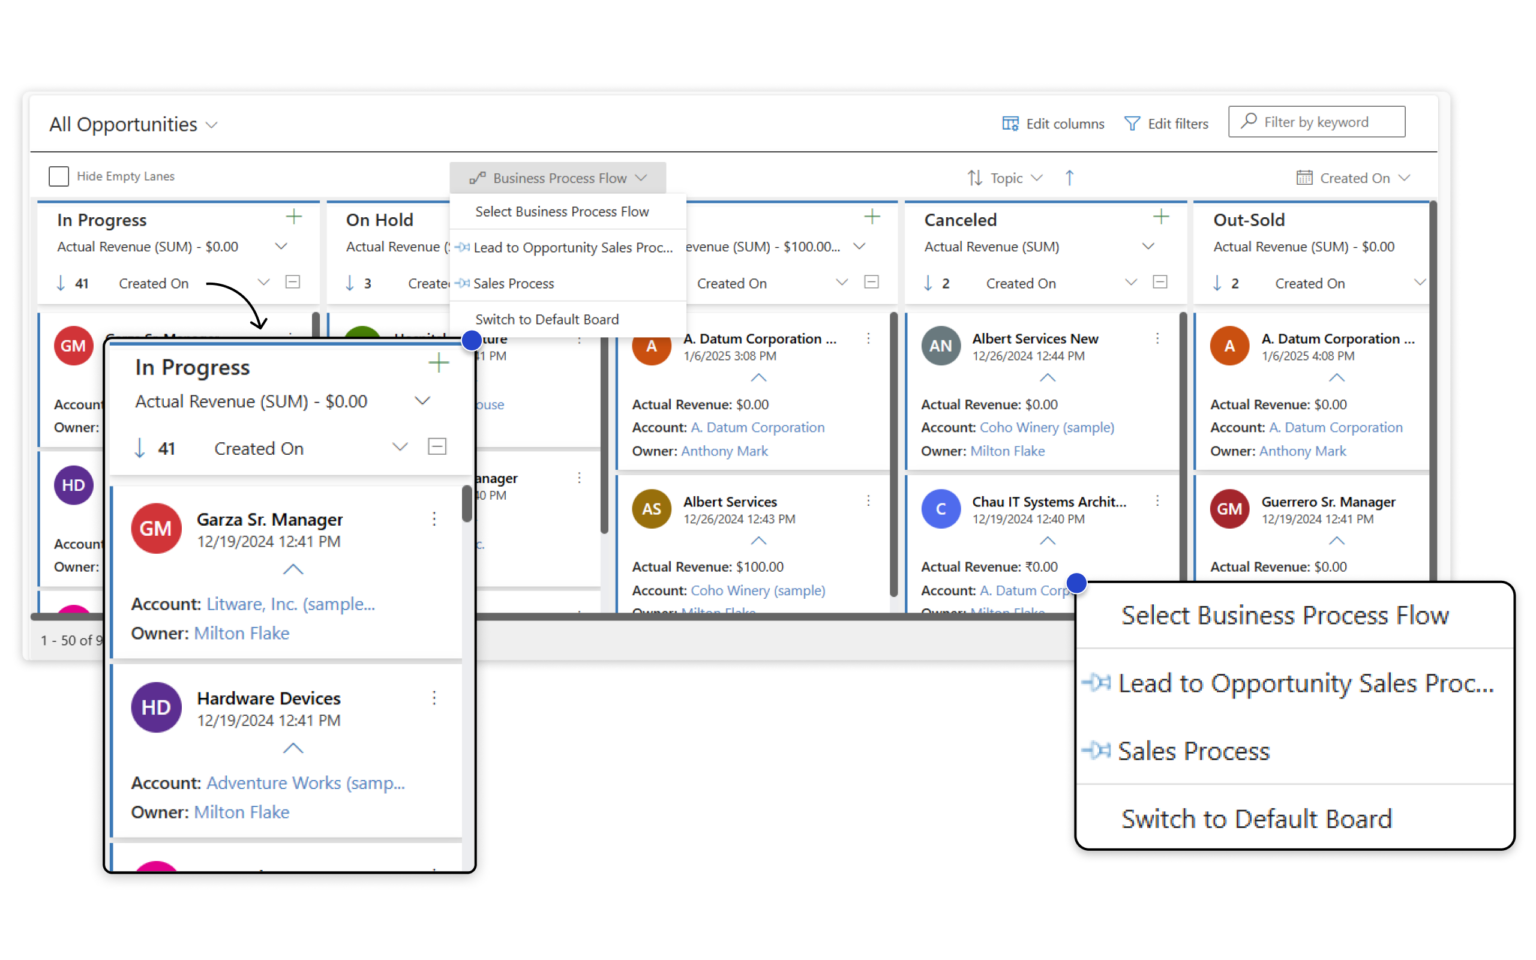Screen dimensions: 1536x960
Task: Select the C avatar on the Chau IT Systems card
Action: coord(941,509)
